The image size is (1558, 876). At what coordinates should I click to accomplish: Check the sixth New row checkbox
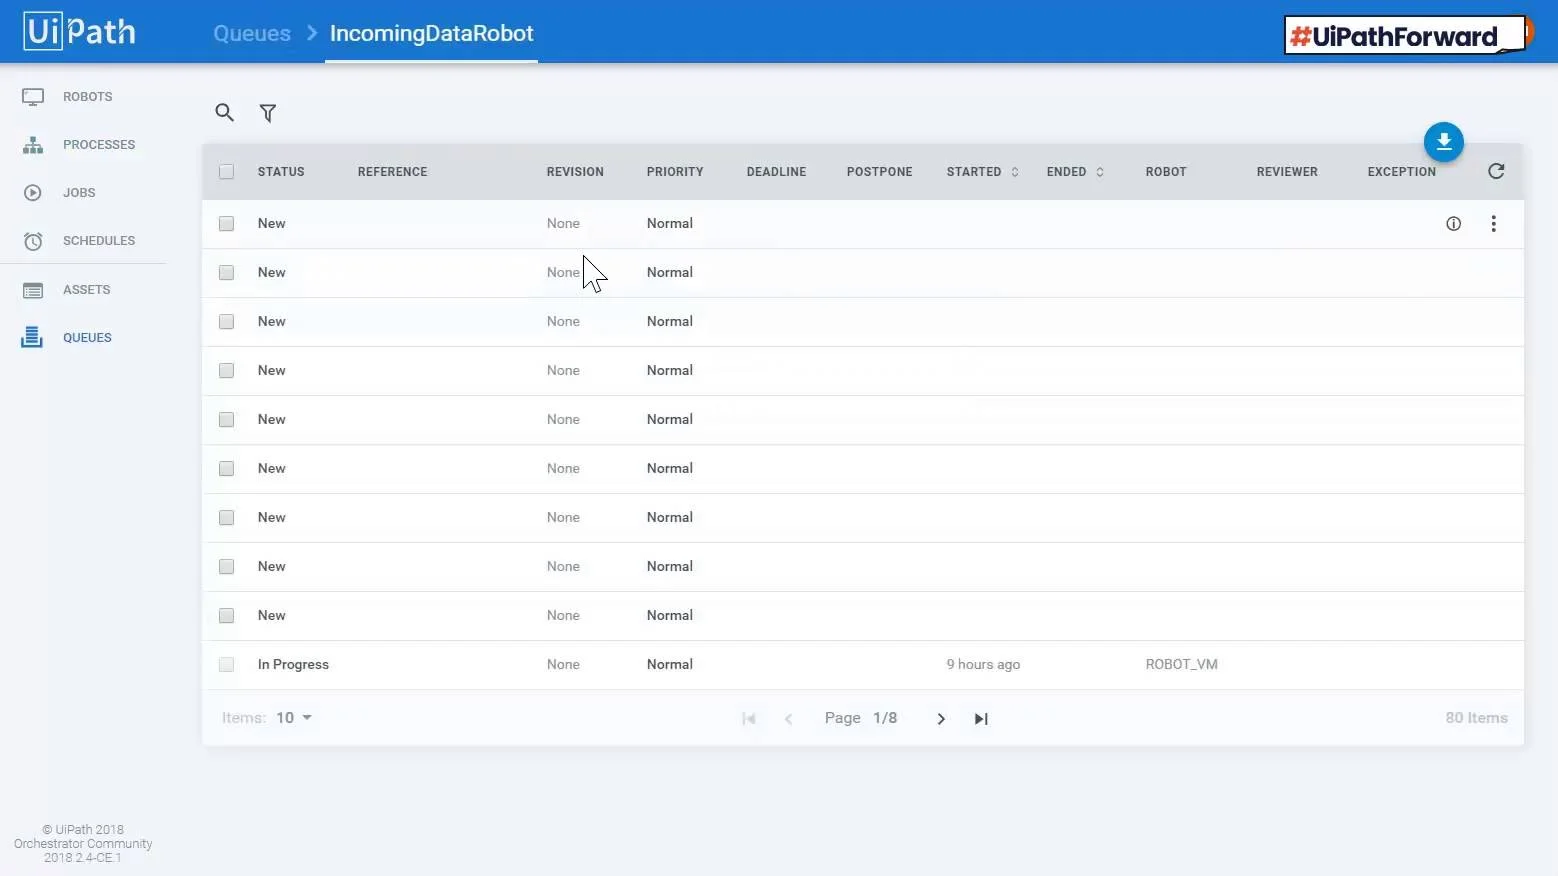click(227, 469)
